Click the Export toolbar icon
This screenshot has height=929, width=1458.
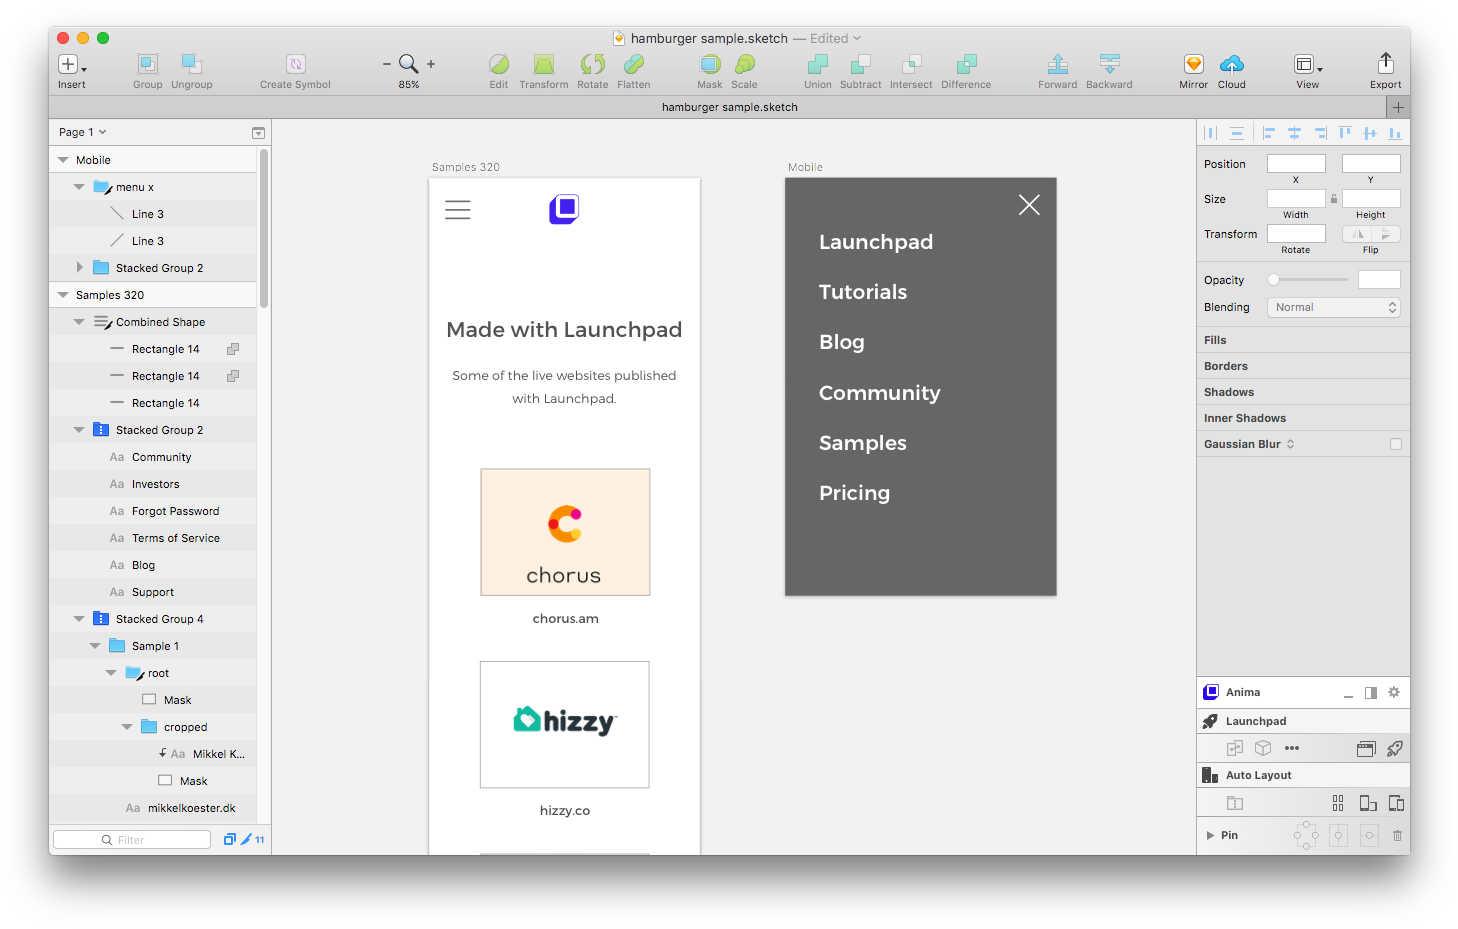1385,63
